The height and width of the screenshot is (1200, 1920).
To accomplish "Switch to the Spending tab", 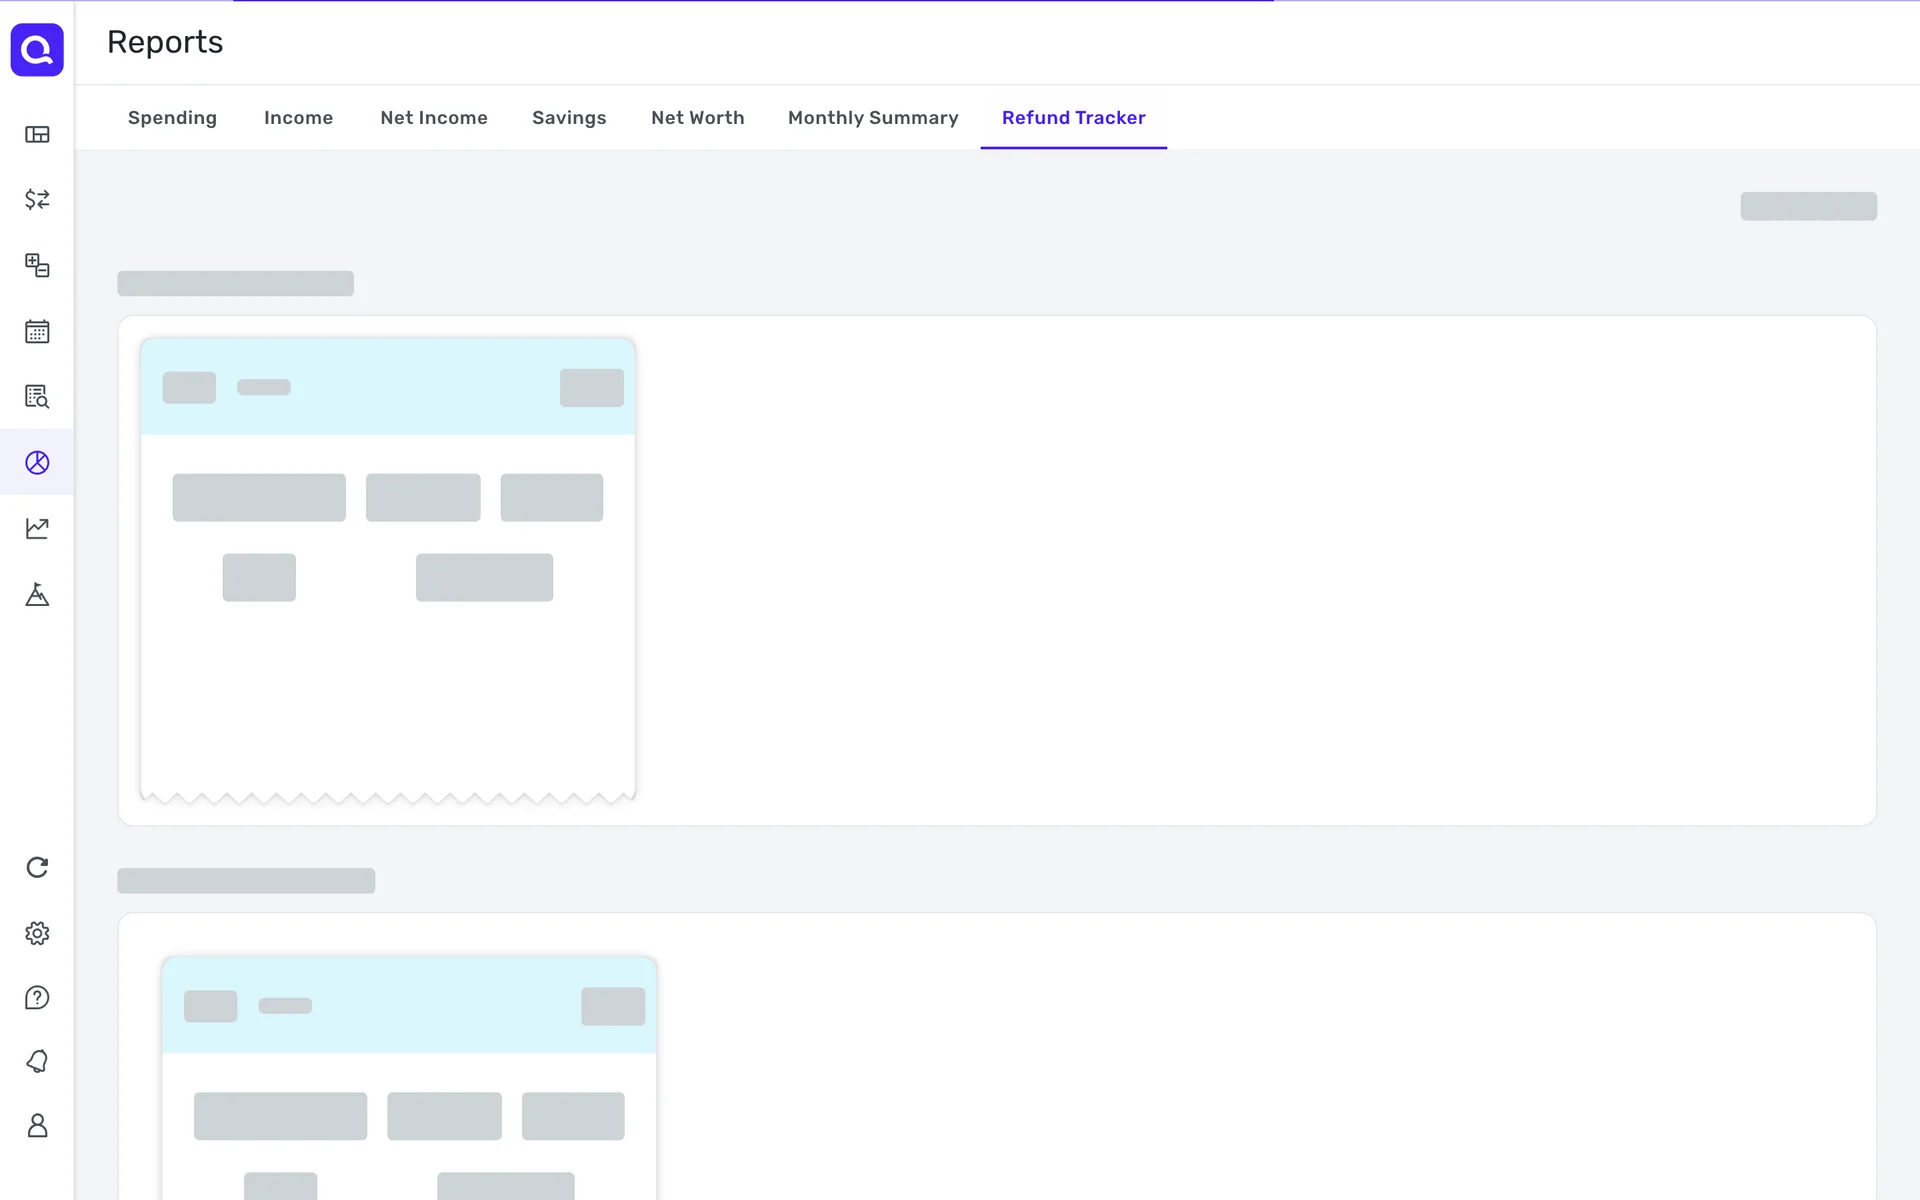I will [172, 118].
